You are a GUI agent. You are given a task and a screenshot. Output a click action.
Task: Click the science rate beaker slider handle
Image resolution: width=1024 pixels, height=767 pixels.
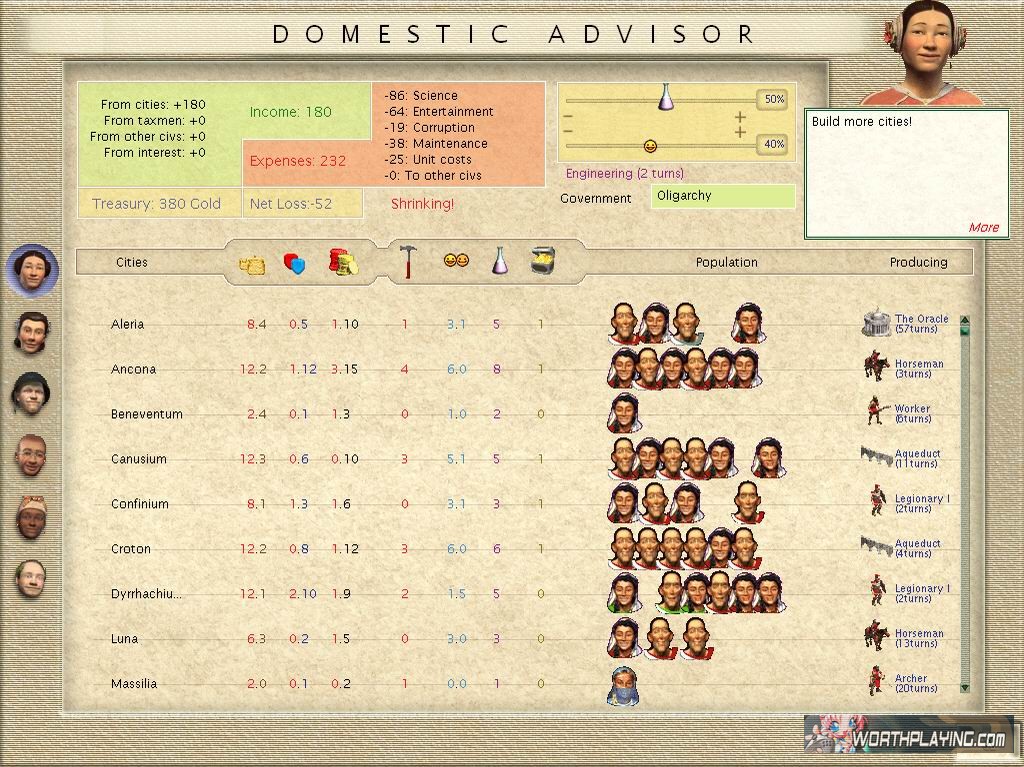pos(666,97)
